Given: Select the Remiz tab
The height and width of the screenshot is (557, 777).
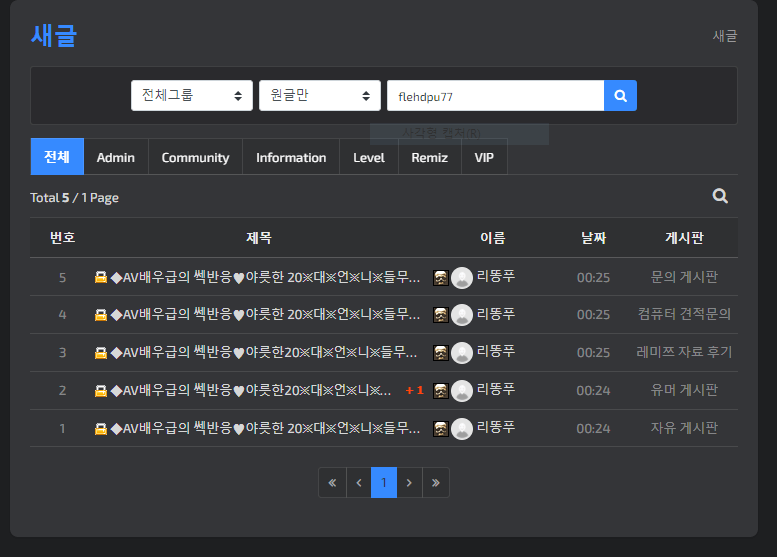Looking at the screenshot, I should 430,158.
